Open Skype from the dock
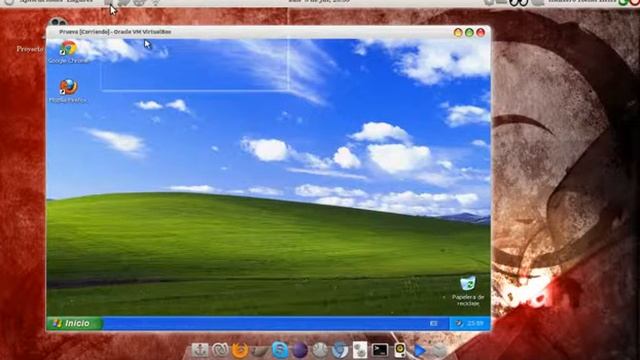Viewport: 640px width, 360px height. 280,350
